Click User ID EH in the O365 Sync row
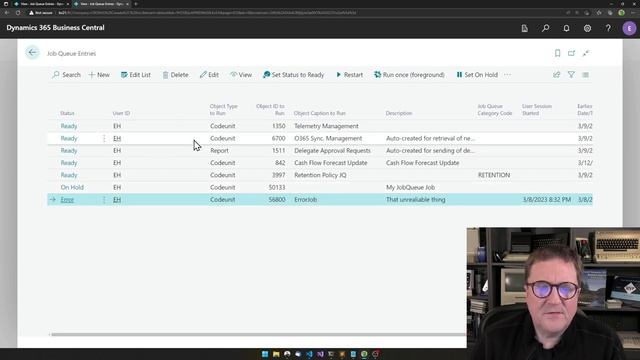Screen dimensions: 640x360 117,138
